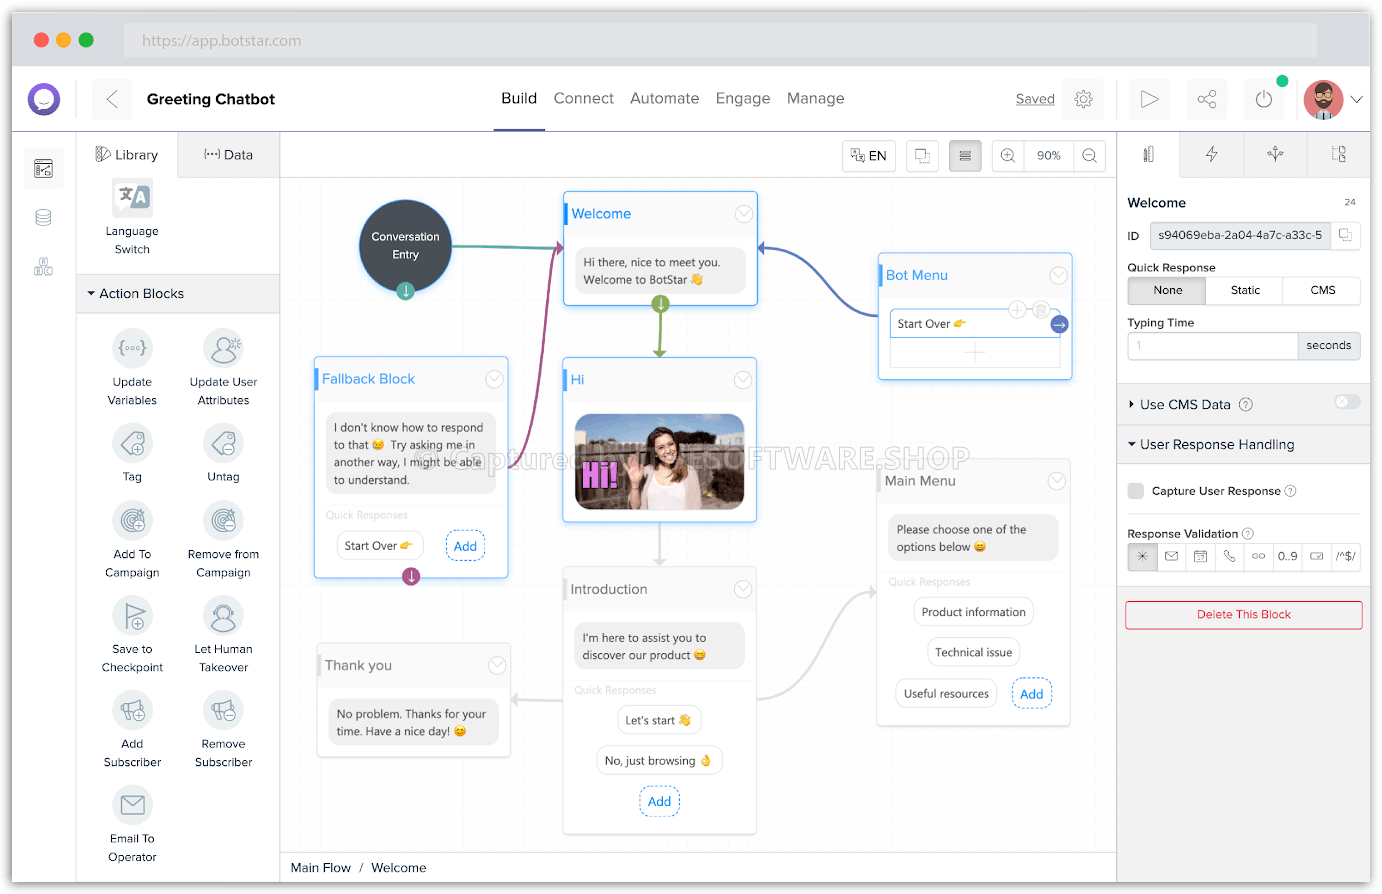The image size is (1382, 894).
Task: Click the Delete This Block button
Action: click(1243, 615)
